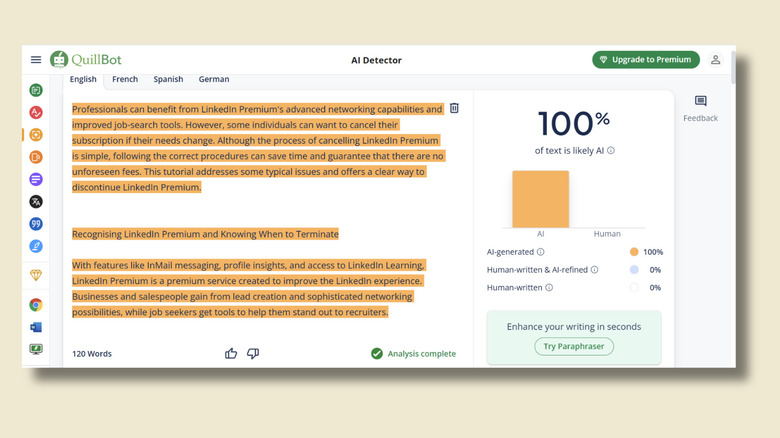The width and height of the screenshot is (780, 438).
Task: Open the user account profile icon
Action: (715, 60)
